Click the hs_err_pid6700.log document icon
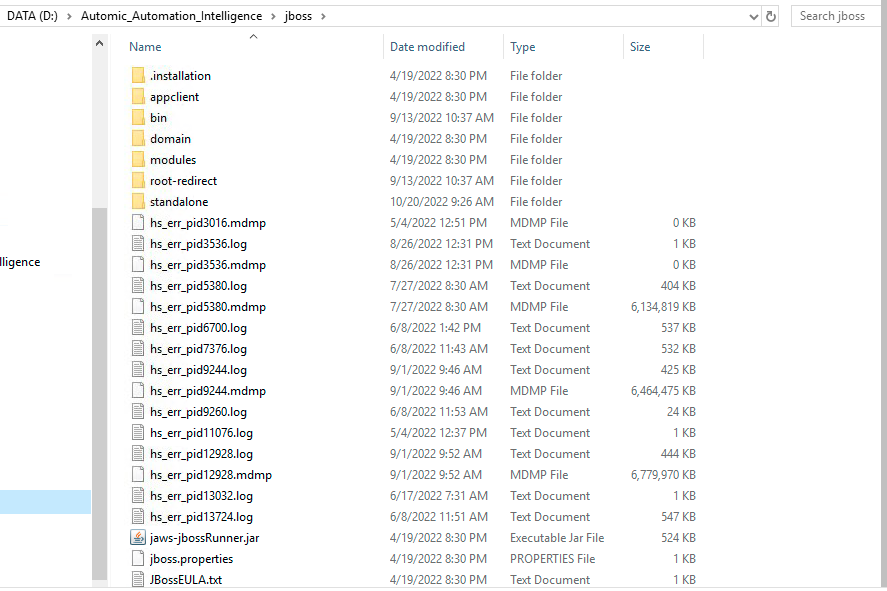Screen dimensions: 887x591 pos(138,327)
